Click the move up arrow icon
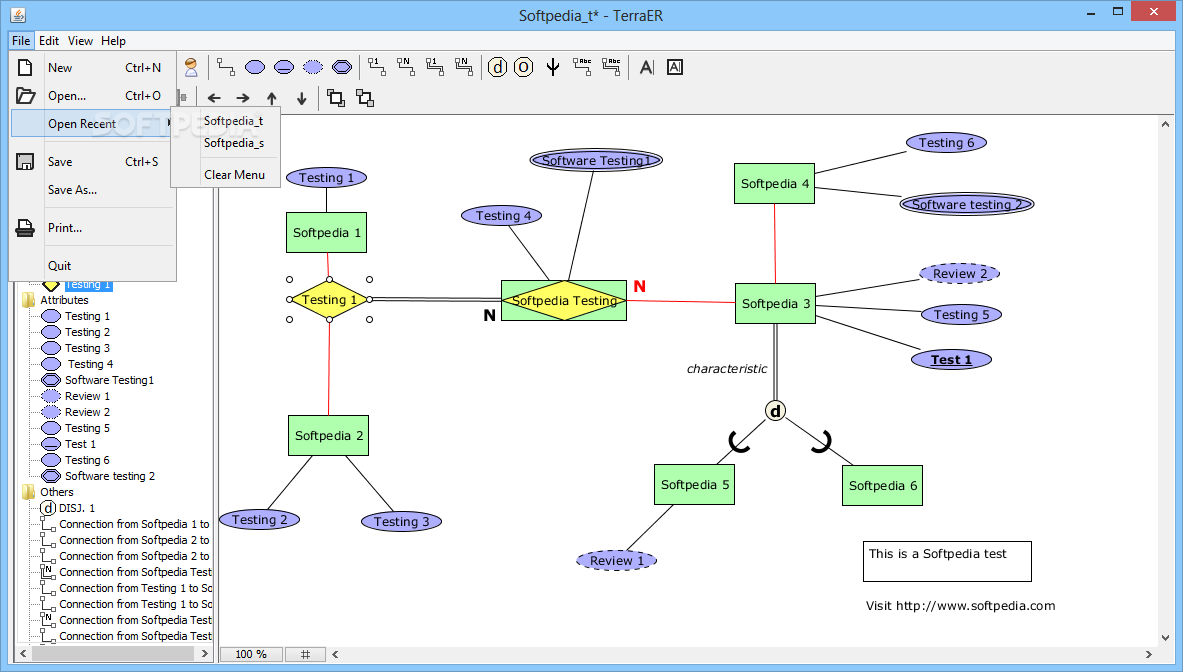The width and height of the screenshot is (1183, 672). [272, 98]
